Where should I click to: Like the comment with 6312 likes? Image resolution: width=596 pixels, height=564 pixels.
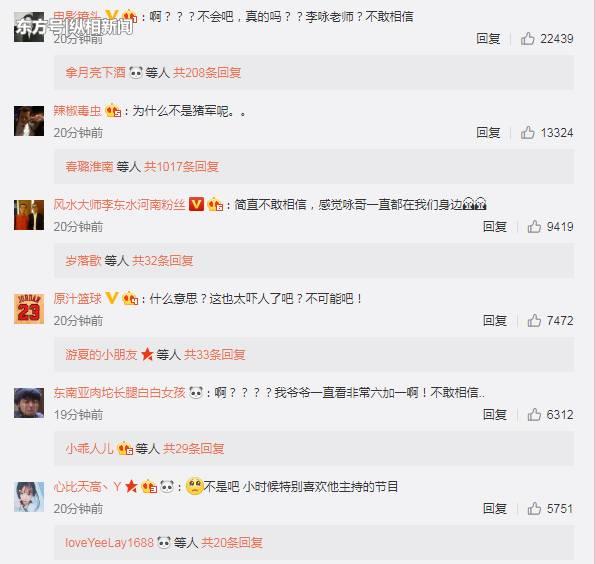pos(534,415)
